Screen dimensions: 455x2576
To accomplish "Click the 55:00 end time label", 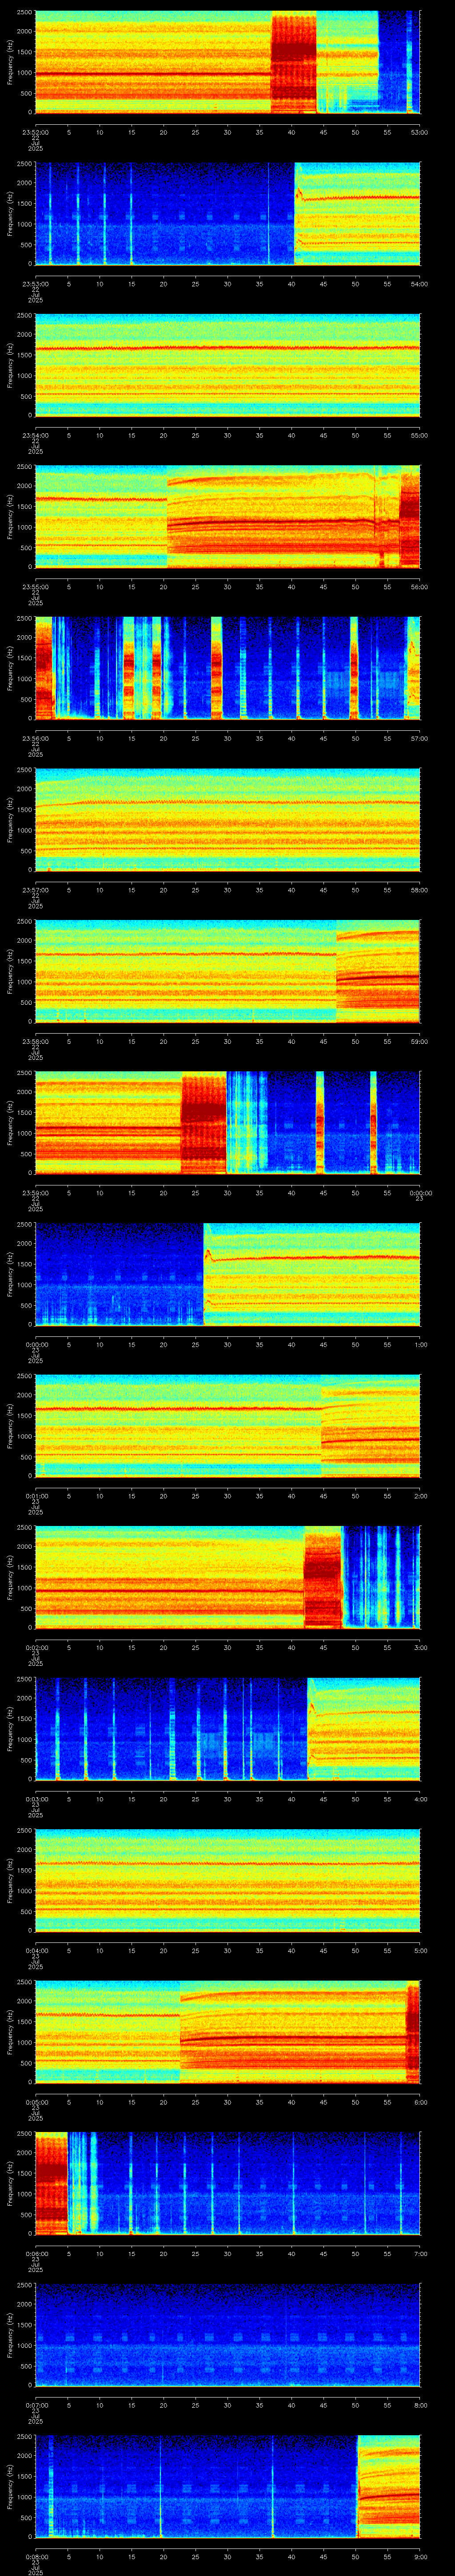I will tap(420, 434).
